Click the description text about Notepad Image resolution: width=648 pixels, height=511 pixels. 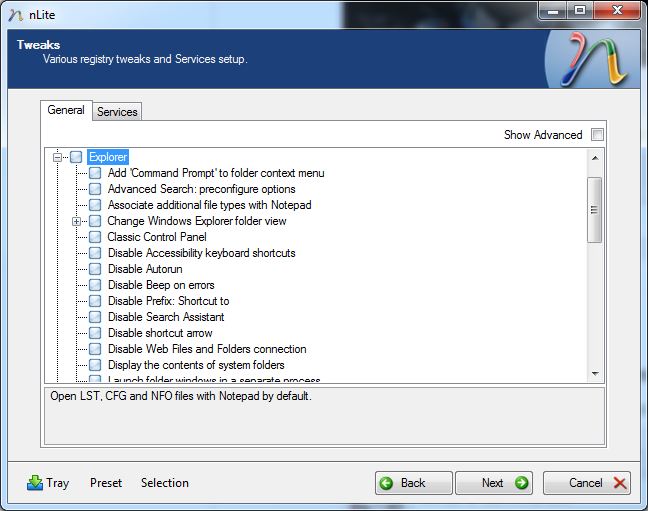click(181, 396)
